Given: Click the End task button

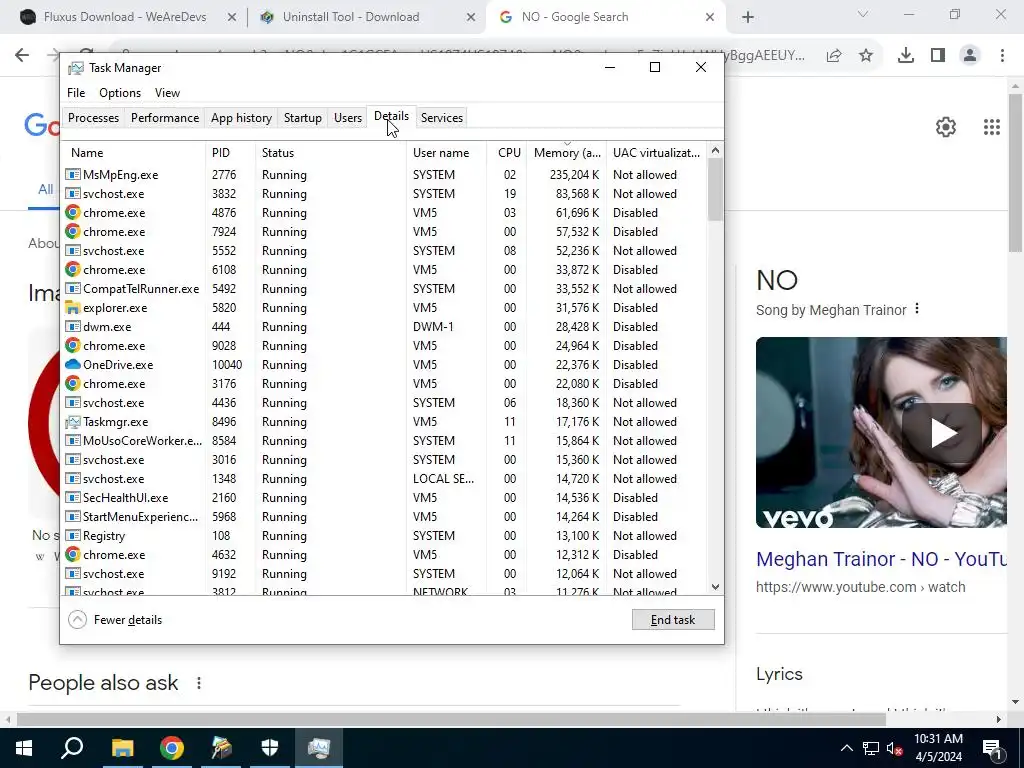Looking at the screenshot, I should tap(673, 620).
